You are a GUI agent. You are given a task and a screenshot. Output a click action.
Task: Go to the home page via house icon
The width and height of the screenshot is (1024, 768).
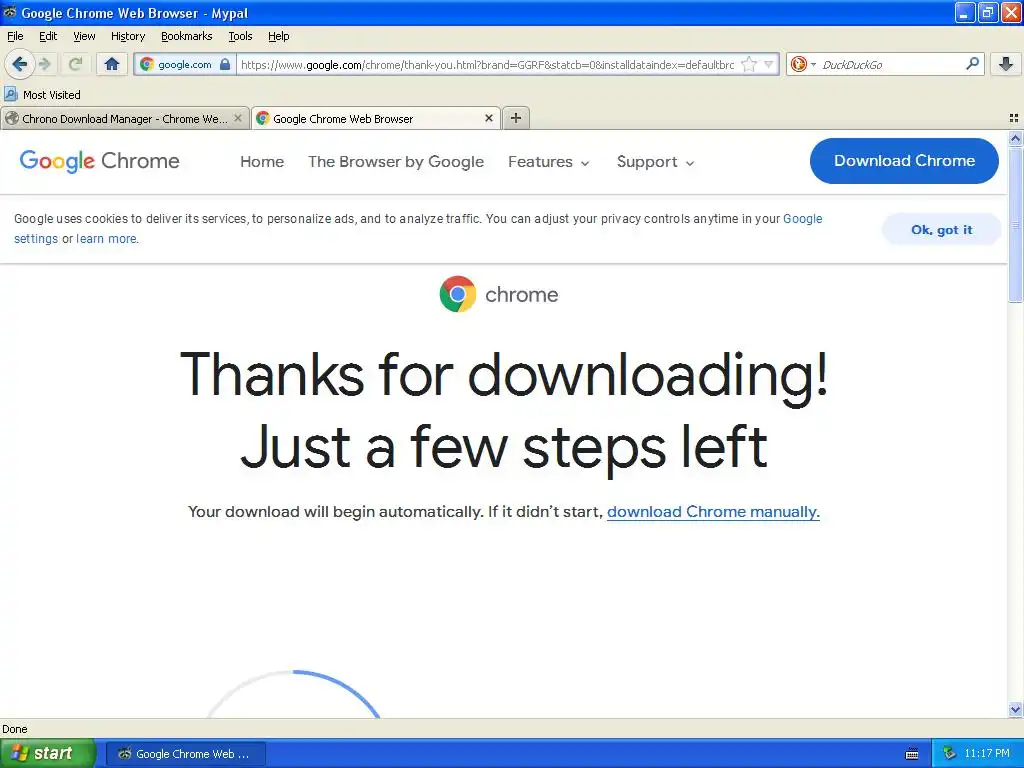tap(112, 64)
